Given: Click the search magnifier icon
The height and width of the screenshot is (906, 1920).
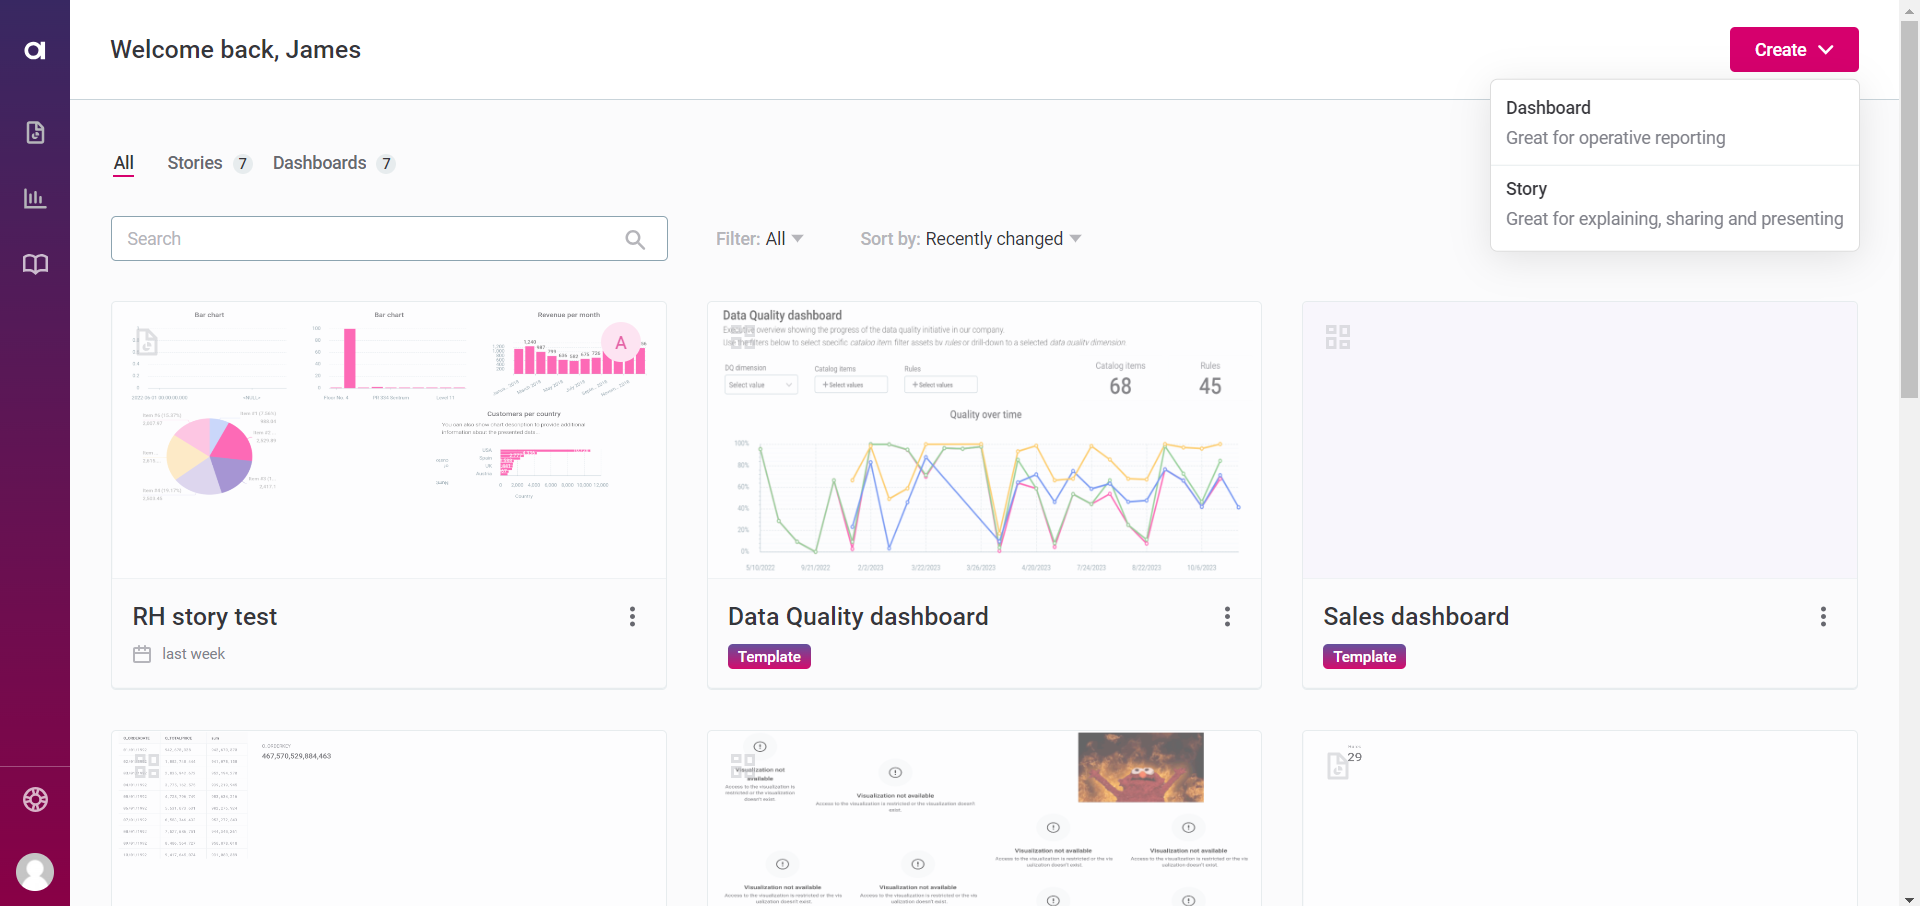Looking at the screenshot, I should 635,238.
